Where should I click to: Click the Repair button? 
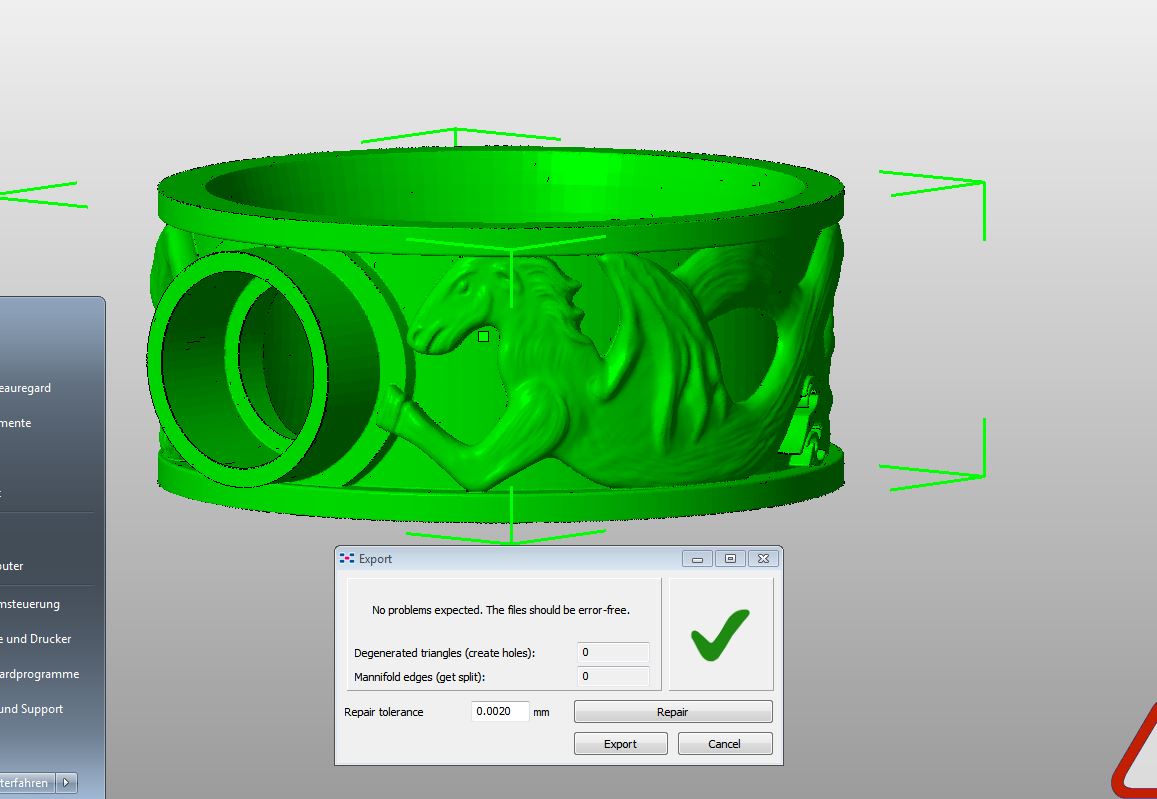point(672,712)
